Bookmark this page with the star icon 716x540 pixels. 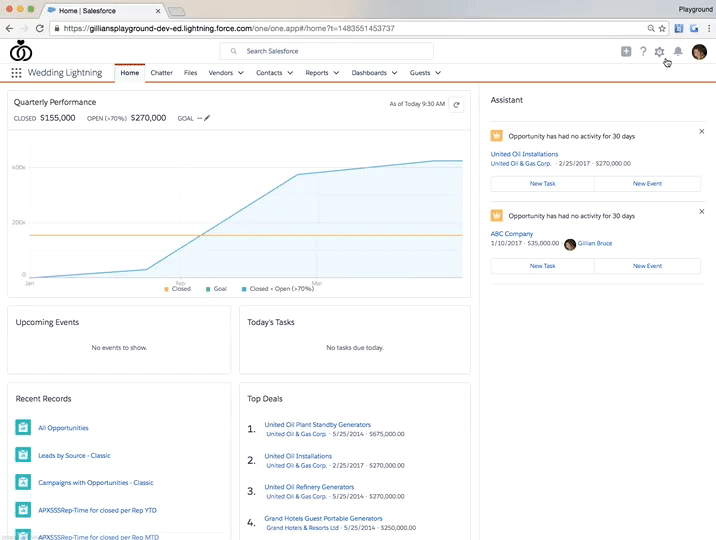pos(662,28)
